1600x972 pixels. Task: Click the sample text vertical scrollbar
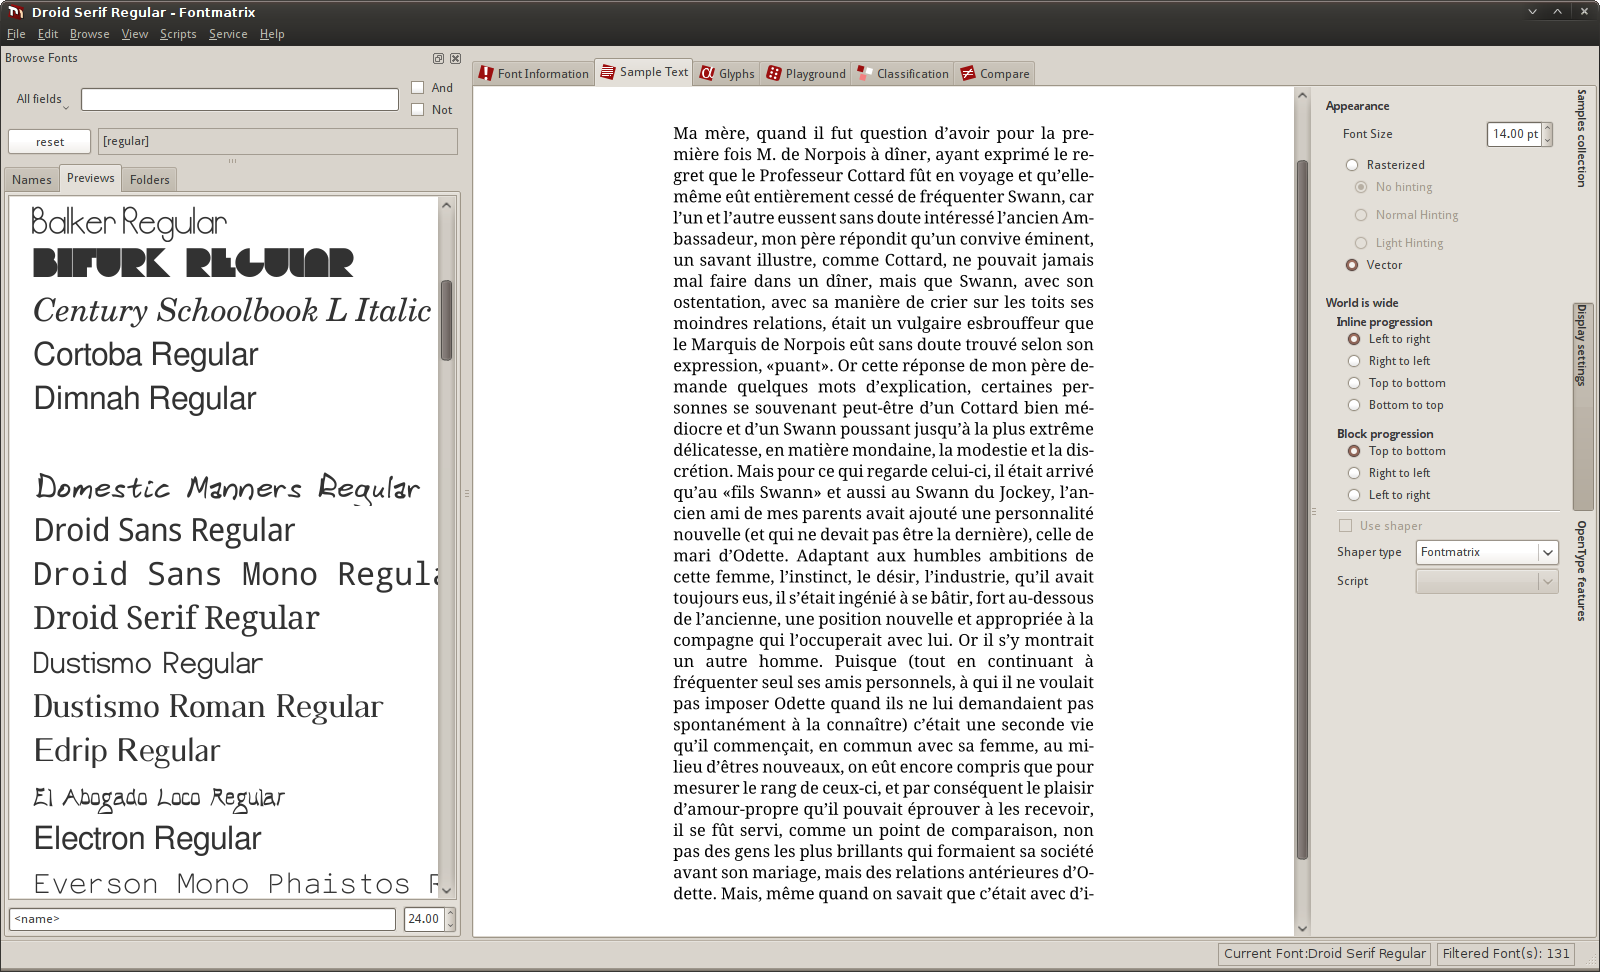(1302, 509)
